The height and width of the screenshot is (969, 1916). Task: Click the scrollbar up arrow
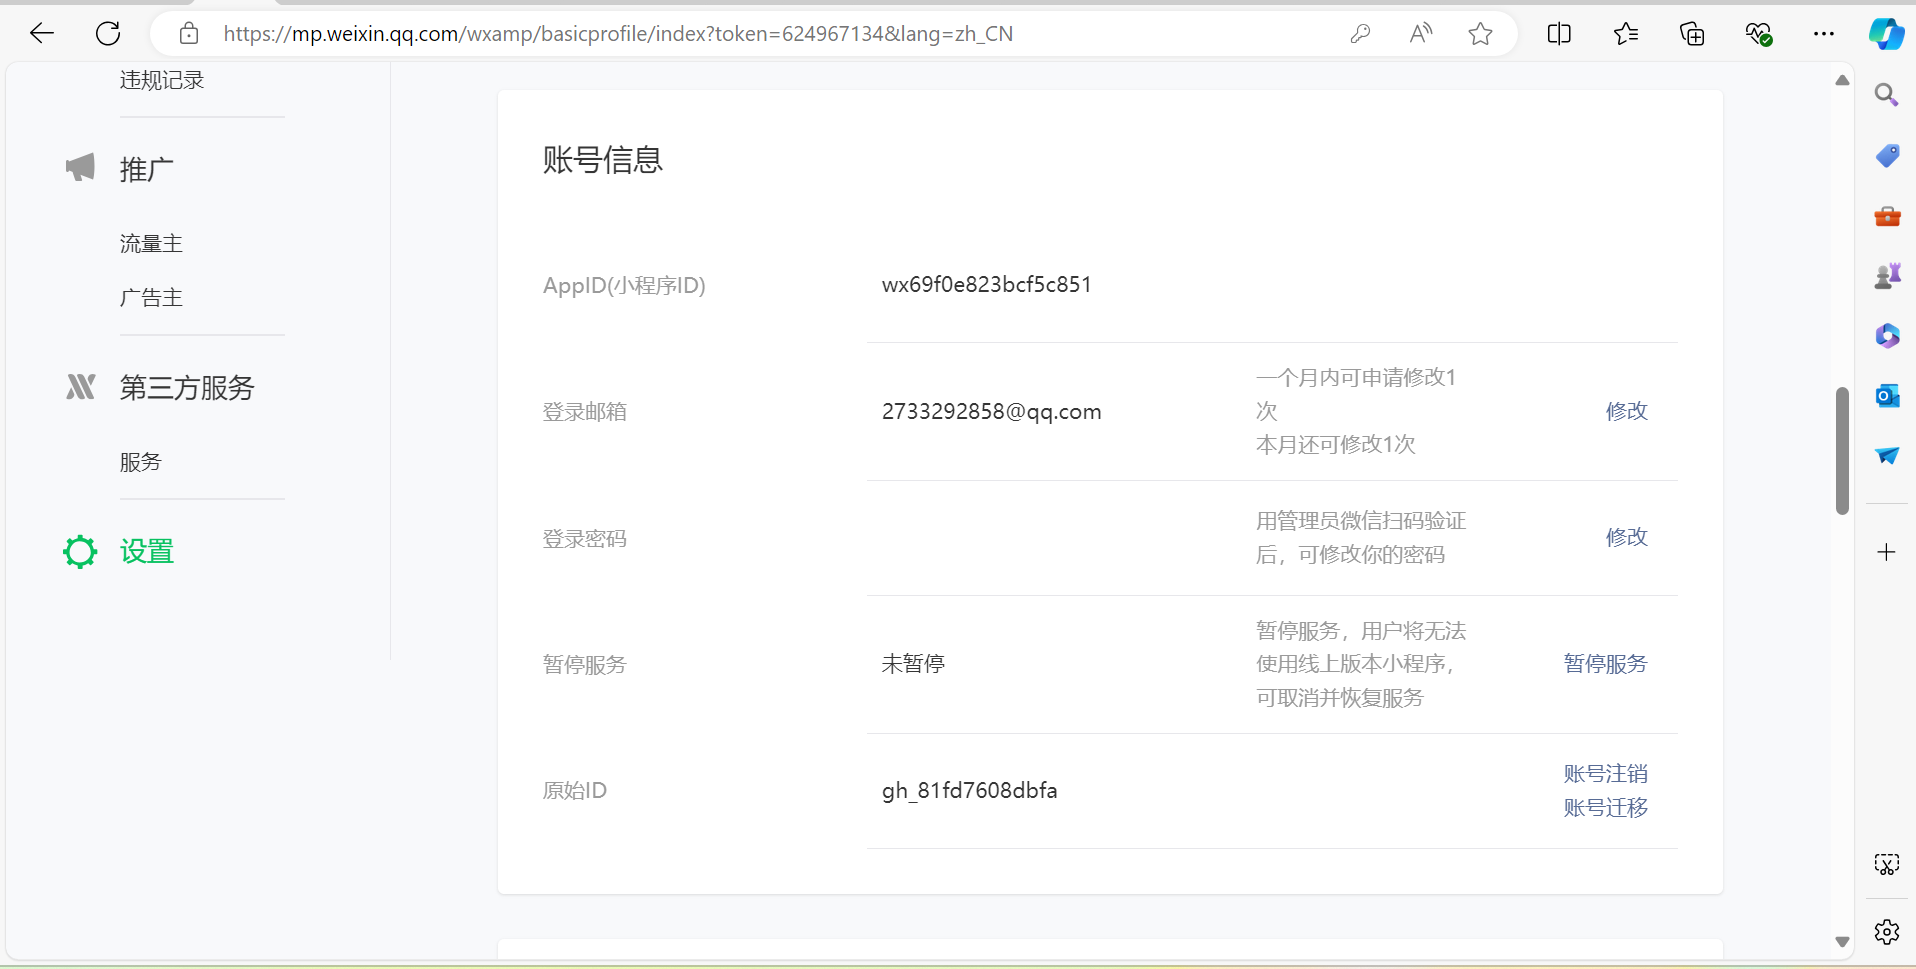(x=1842, y=80)
